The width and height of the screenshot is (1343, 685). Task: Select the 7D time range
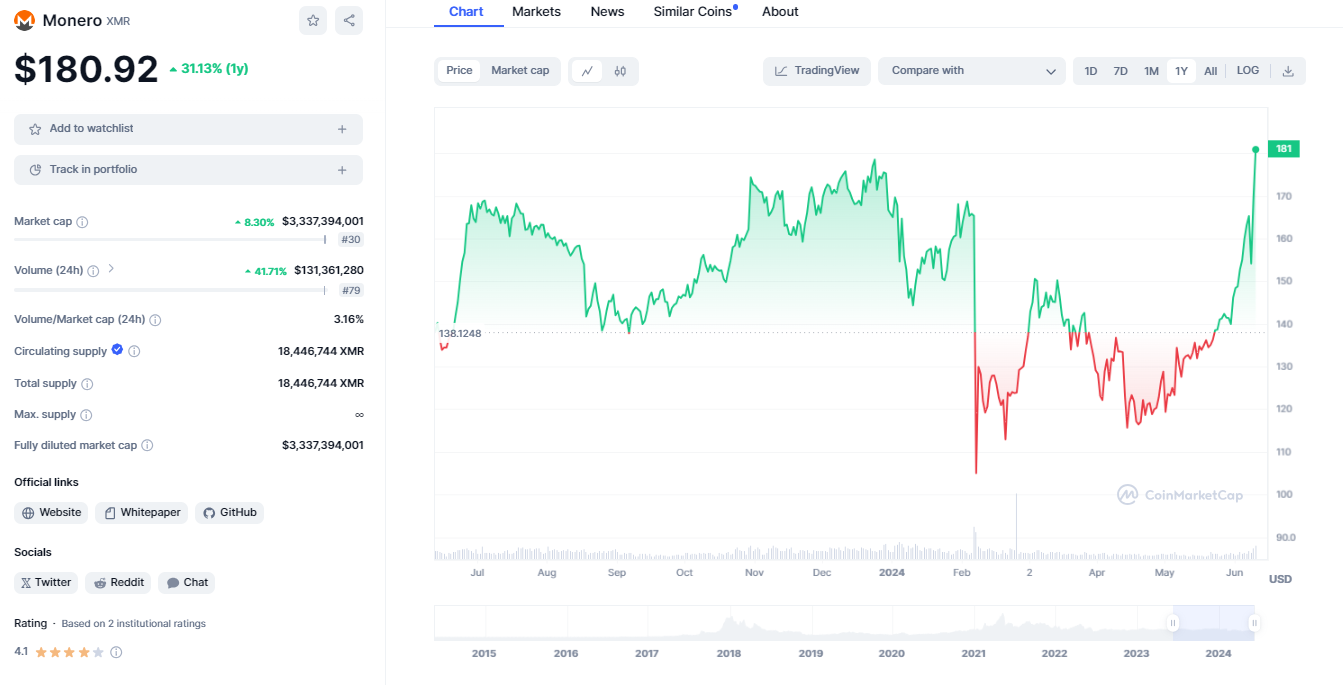click(x=1121, y=71)
